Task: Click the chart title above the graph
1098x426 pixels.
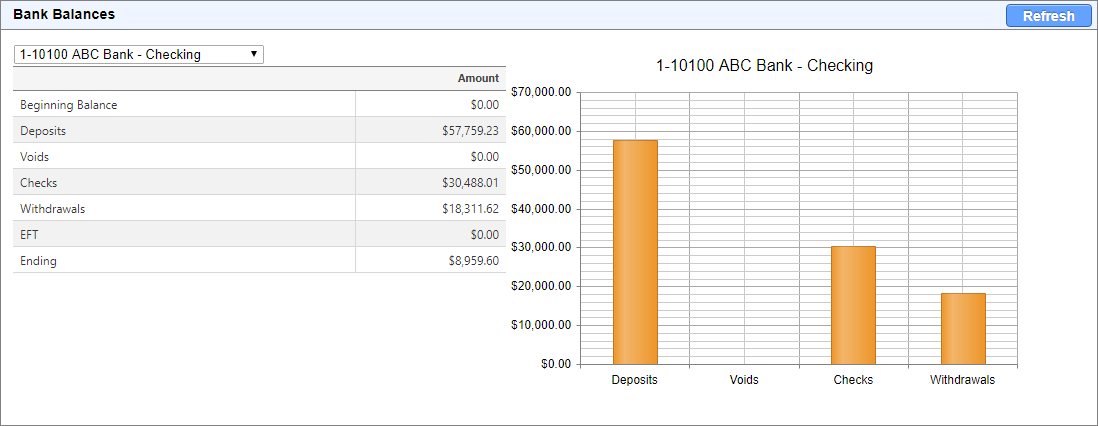Action: (x=764, y=66)
